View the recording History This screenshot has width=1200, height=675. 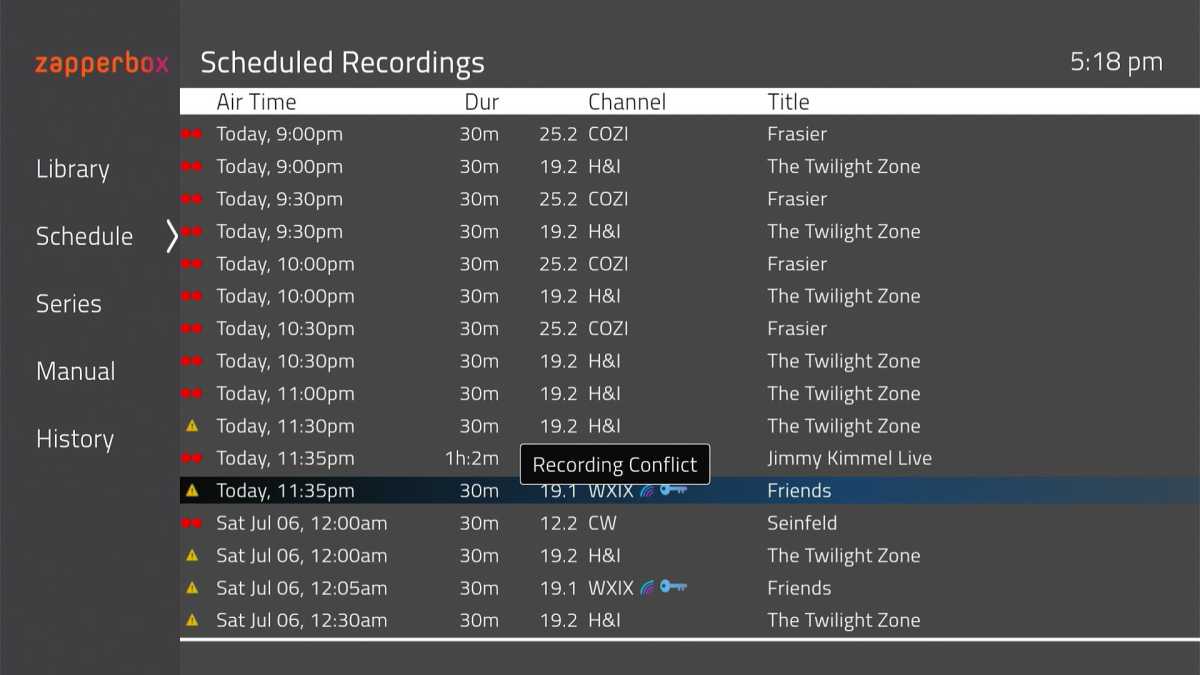75,439
